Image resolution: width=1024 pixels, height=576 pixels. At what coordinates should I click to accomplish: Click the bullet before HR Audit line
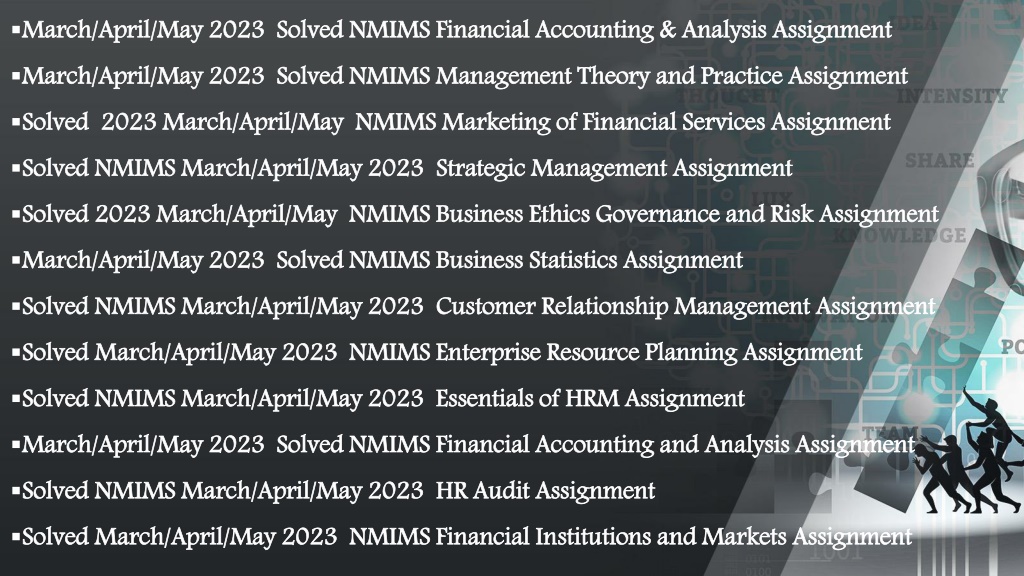[16, 492]
